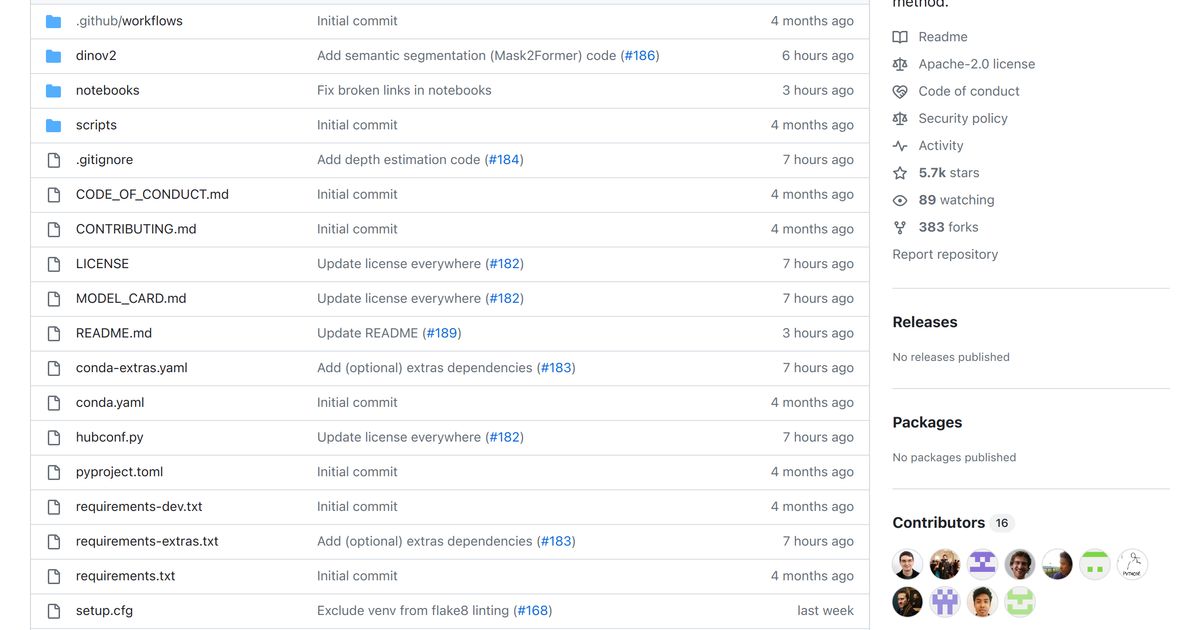Click the Security policy shield icon
The width and height of the screenshot is (1200, 630).
[901, 118]
